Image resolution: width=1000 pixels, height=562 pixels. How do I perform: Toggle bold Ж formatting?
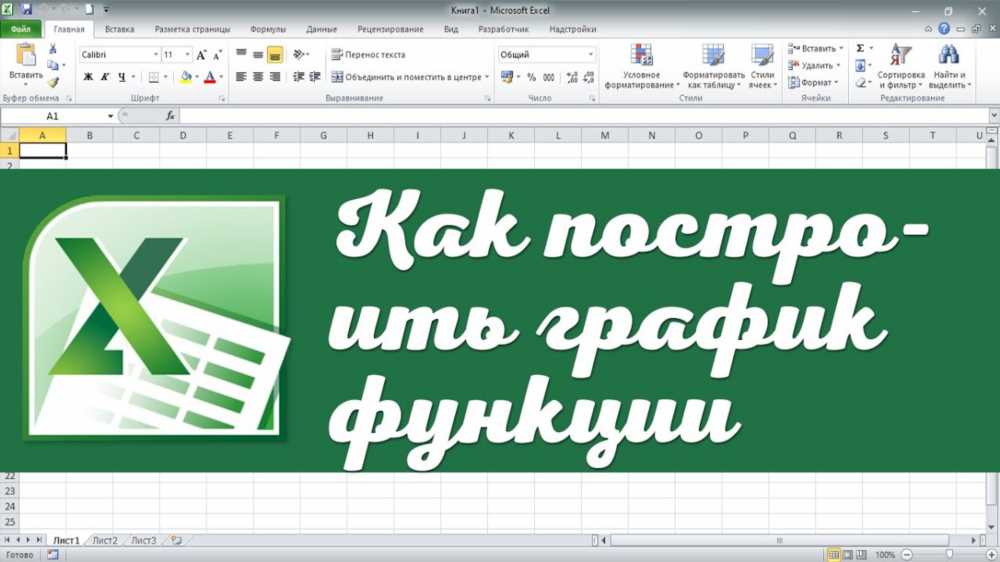(89, 77)
